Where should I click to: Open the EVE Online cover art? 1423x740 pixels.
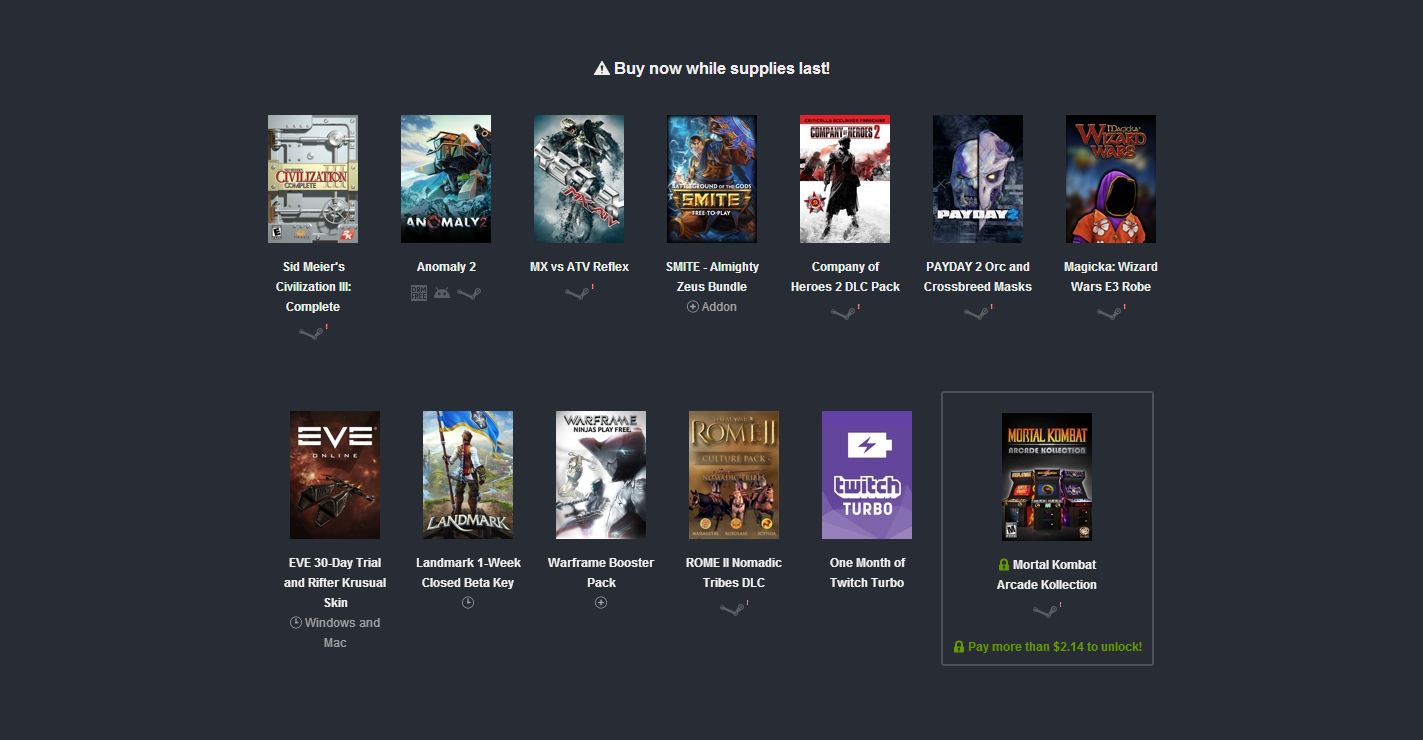[x=335, y=475]
